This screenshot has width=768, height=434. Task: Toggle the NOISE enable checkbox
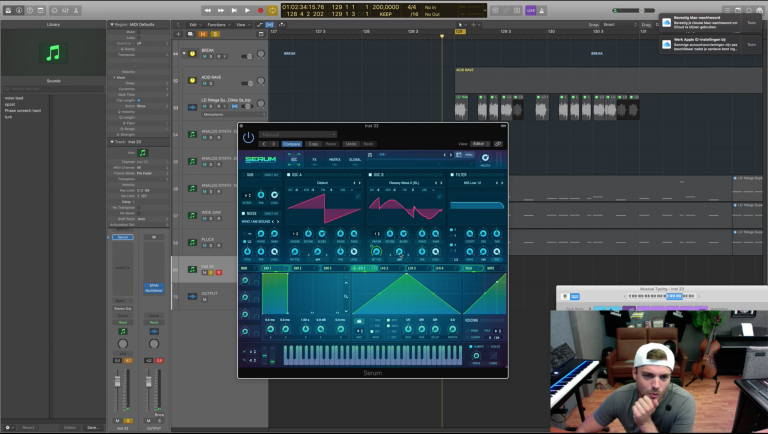coord(243,214)
